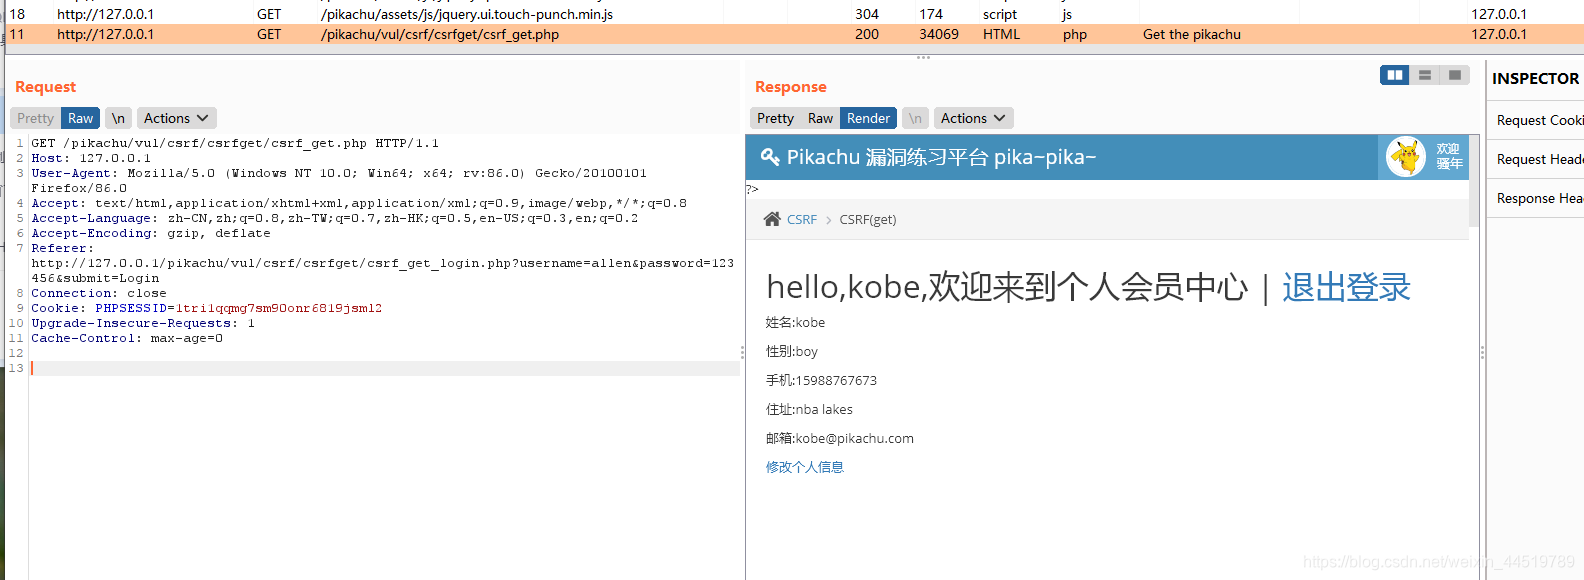Open the Actions dropdown in the Response panel
Viewport: 1584px width, 580px height.
tap(973, 118)
